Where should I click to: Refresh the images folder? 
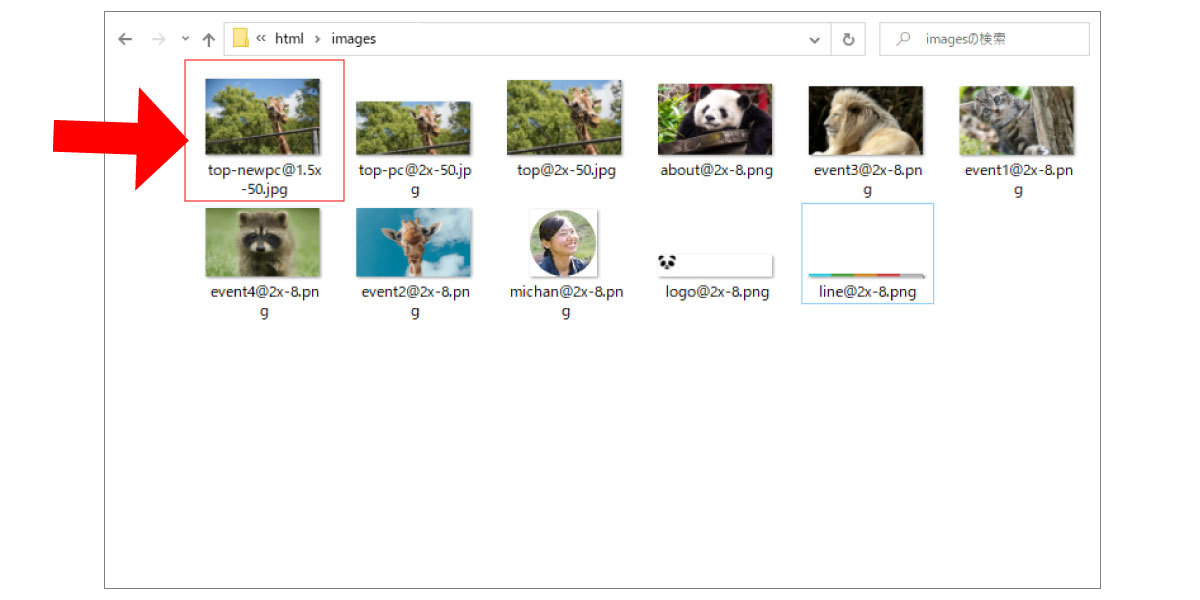(x=848, y=39)
